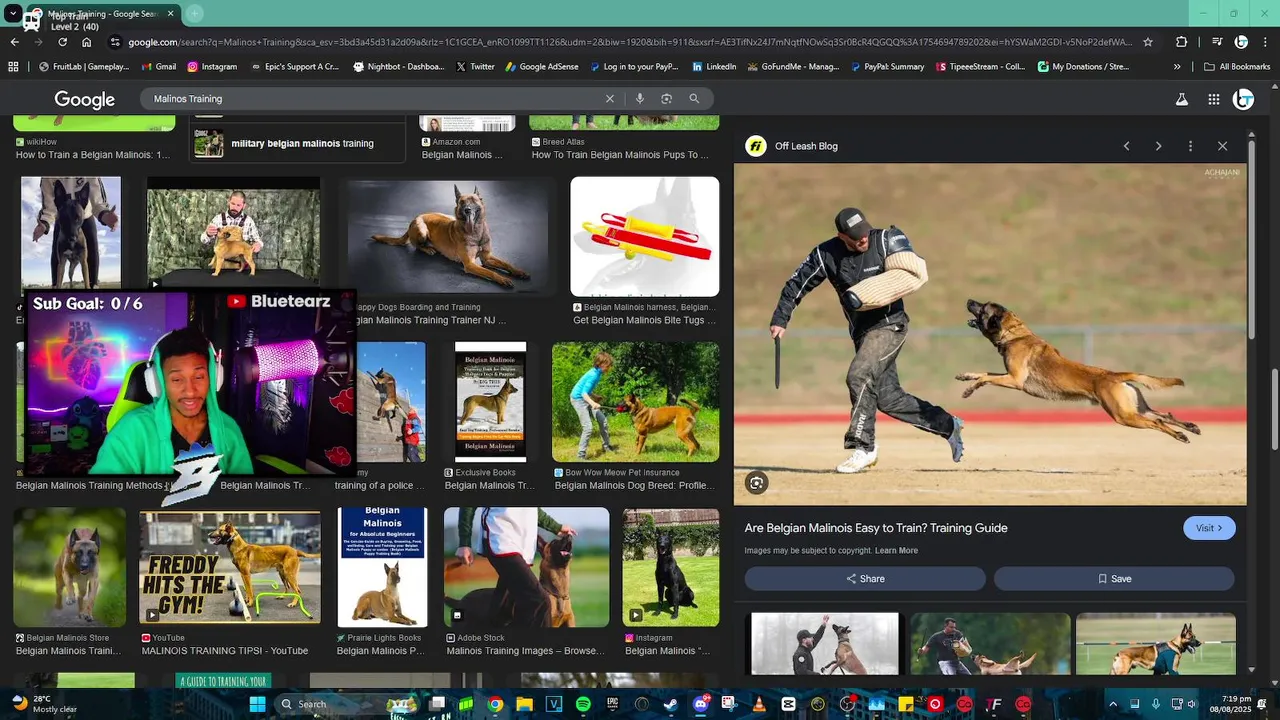This screenshot has width=1280, height=720.
Task: Open the Exclusive Books Belgian Malinois thumbnail
Action: (490, 402)
